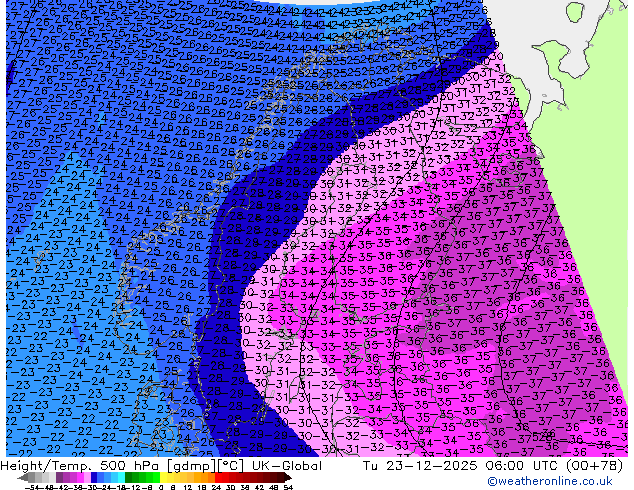Click the (00+78) forecast offset label
The width and height of the screenshot is (634, 490).
coord(594,466)
